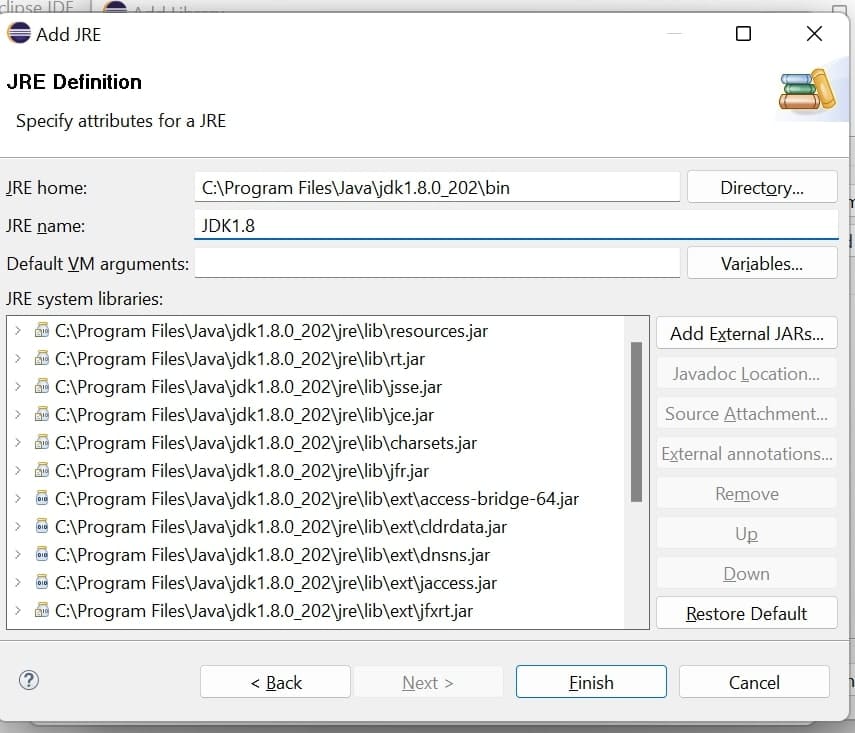Click the jar icon beside rt.jar
This screenshot has width=855, height=733.
[42, 358]
